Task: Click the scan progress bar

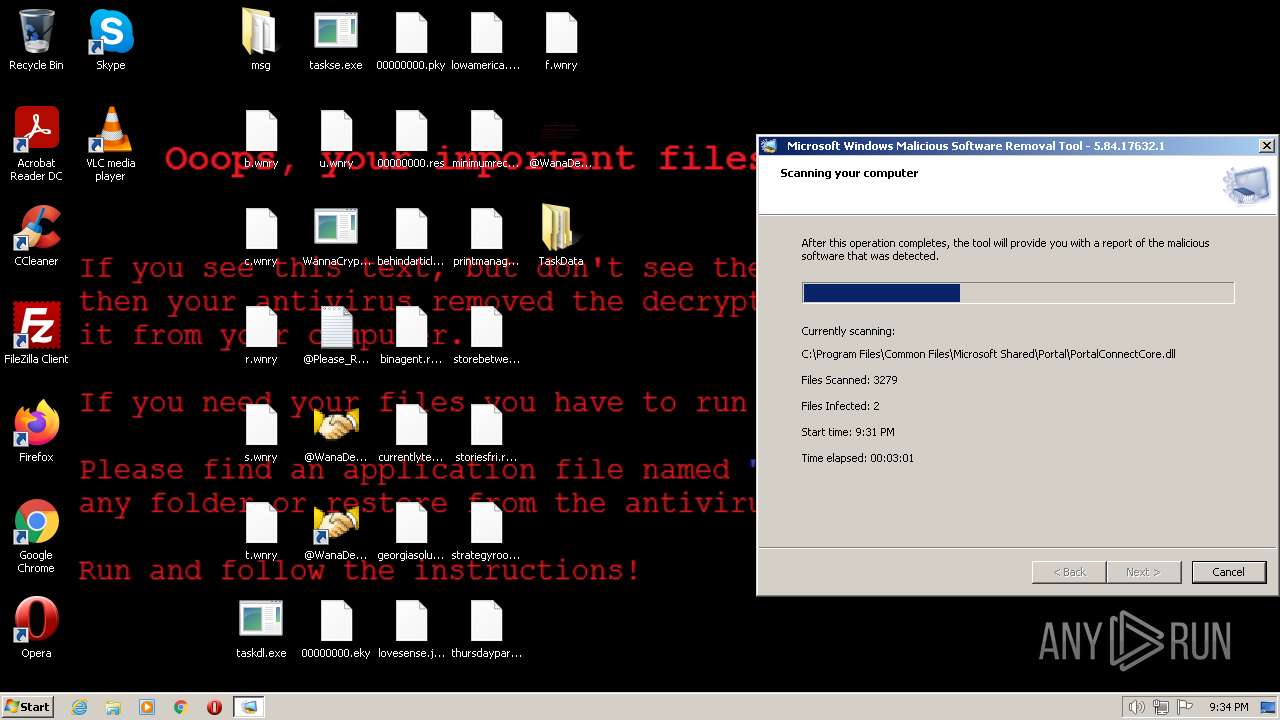Action: 1018,293
